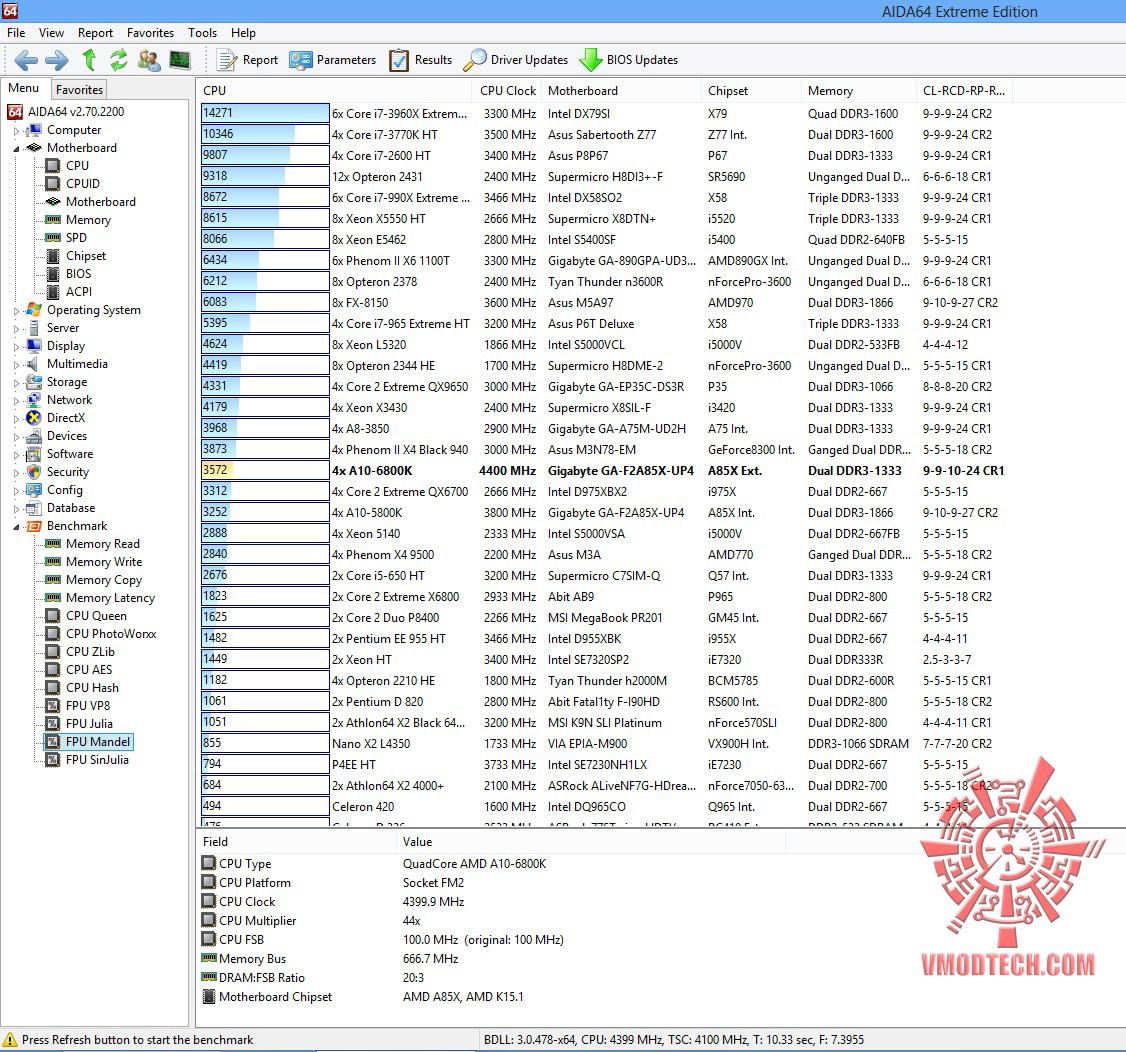The image size is (1126, 1052).
Task: Open the Favorites menu
Action: [150, 33]
